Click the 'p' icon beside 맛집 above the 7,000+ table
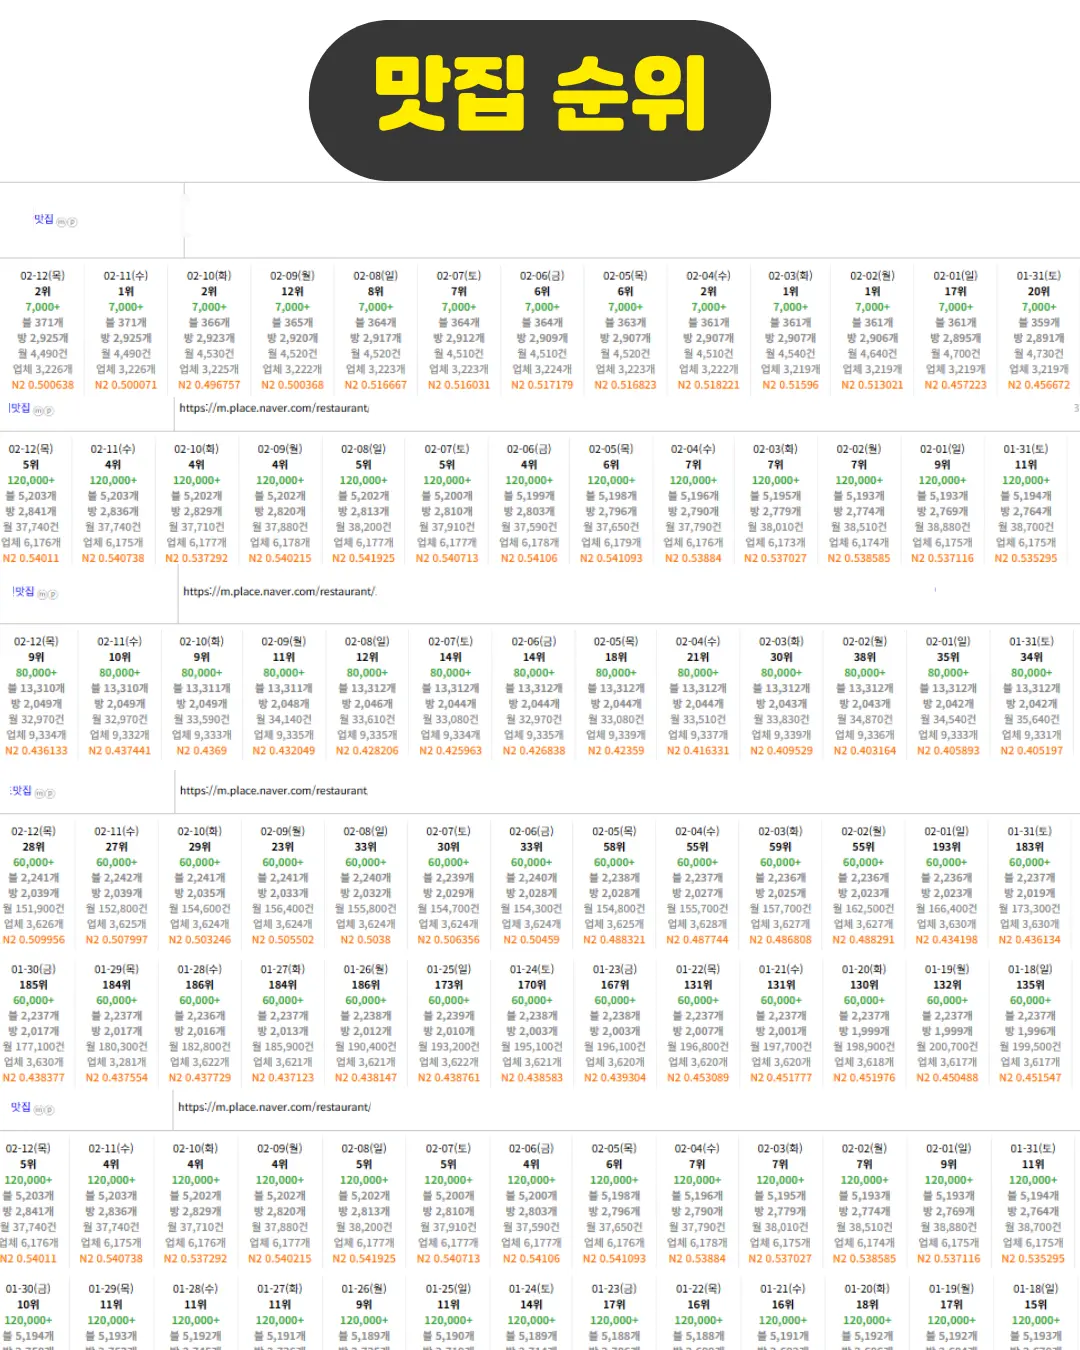The image size is (1080, 1350). [72, 222]
